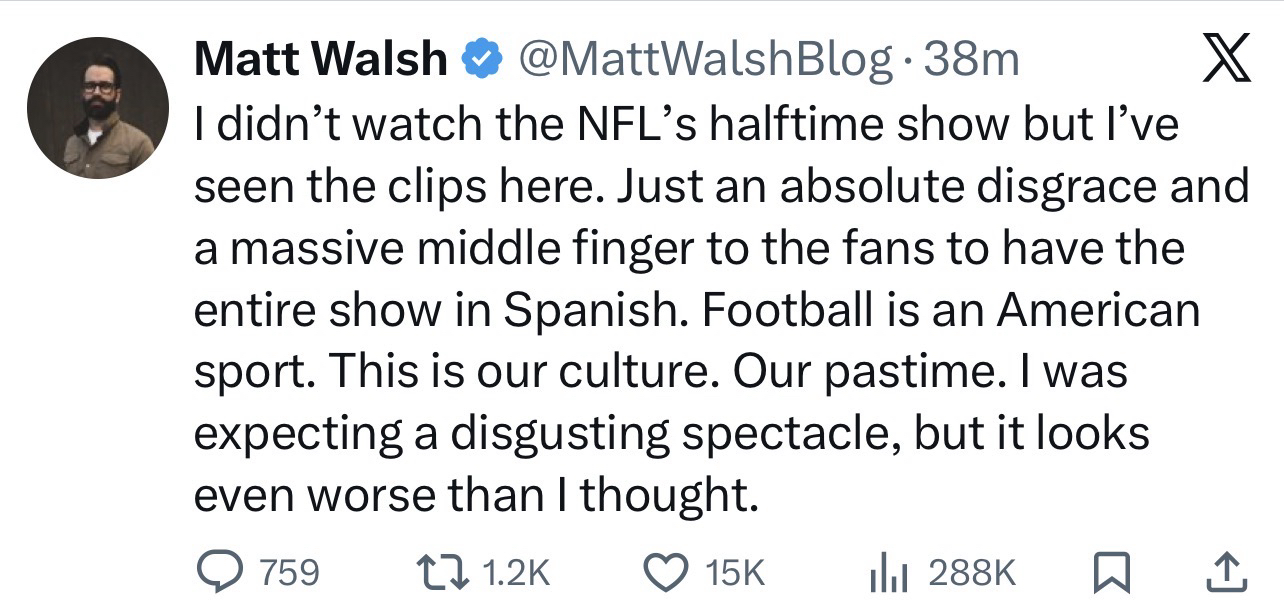Click the 38m timestamp
This screenshot has width=1284, height=613.
(972, 61)
